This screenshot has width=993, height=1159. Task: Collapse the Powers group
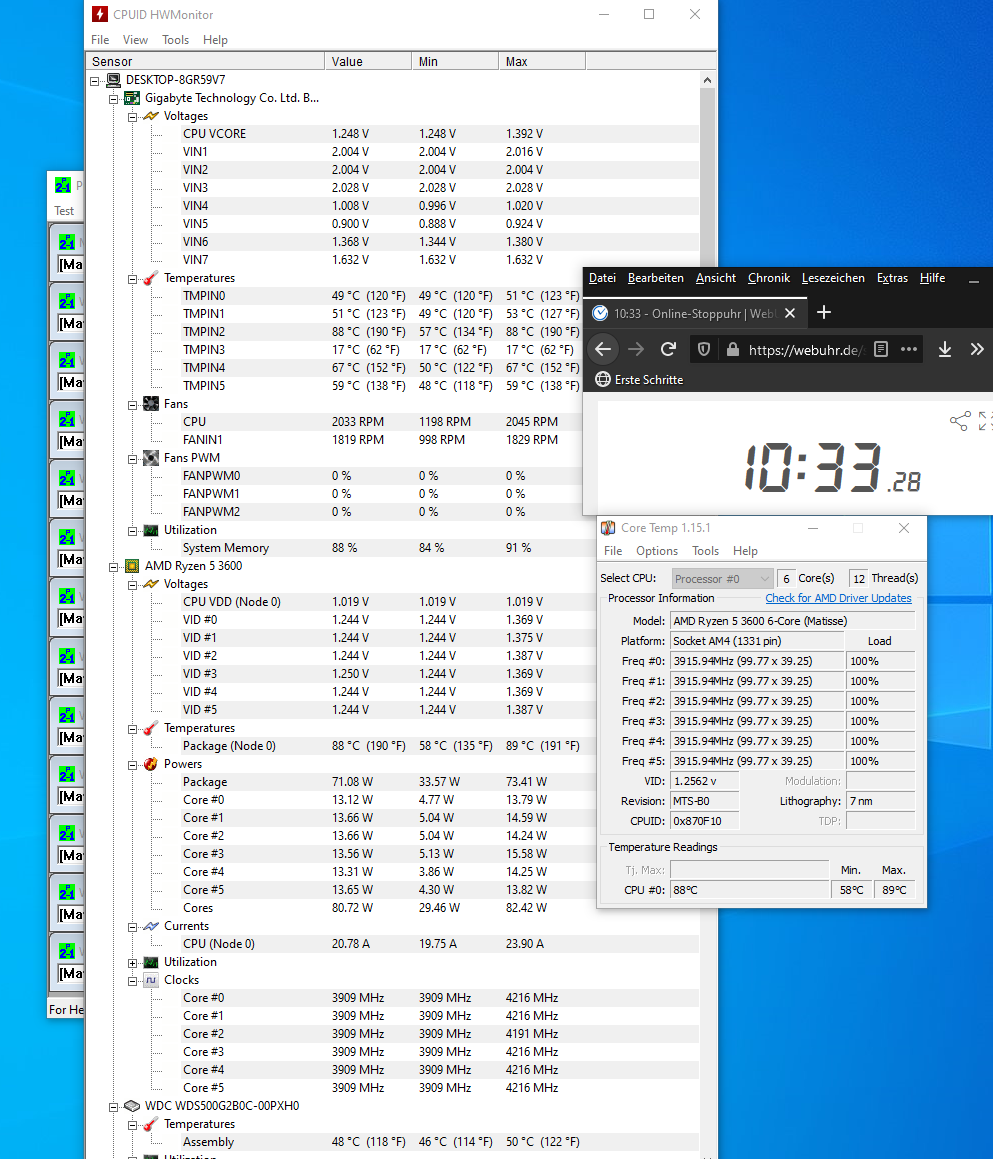132,765
